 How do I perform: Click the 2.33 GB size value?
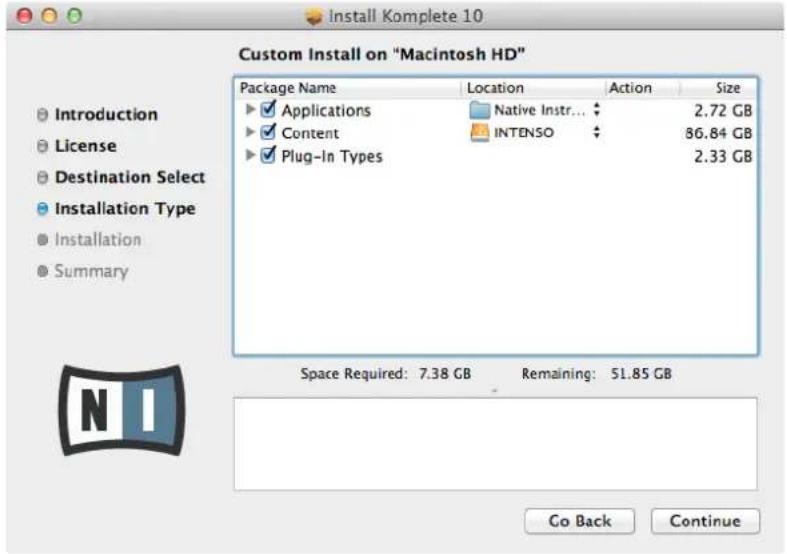(x=723, y=157)
